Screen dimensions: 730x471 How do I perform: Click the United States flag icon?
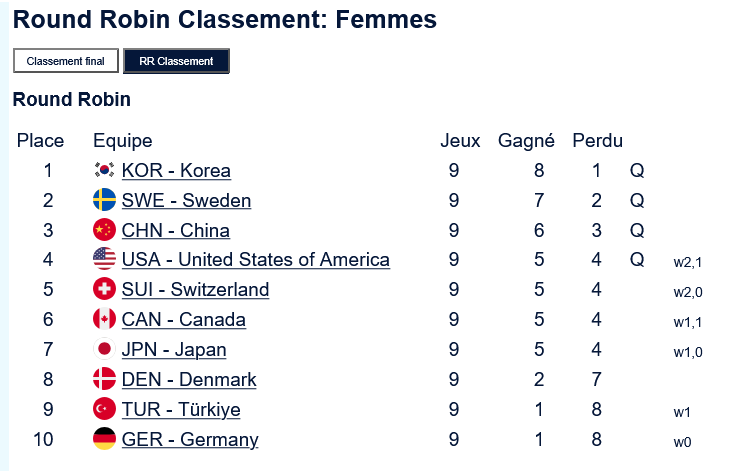(x=104, y=260)
